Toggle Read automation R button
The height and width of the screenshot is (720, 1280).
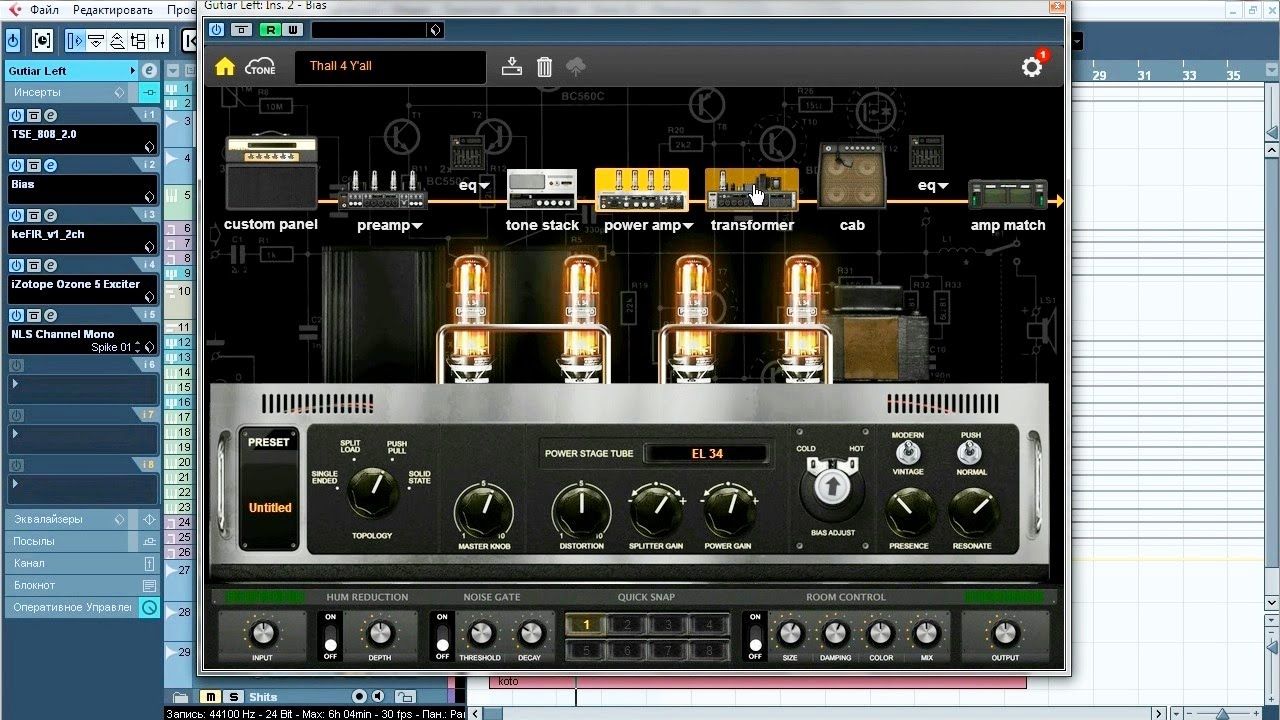269,30
